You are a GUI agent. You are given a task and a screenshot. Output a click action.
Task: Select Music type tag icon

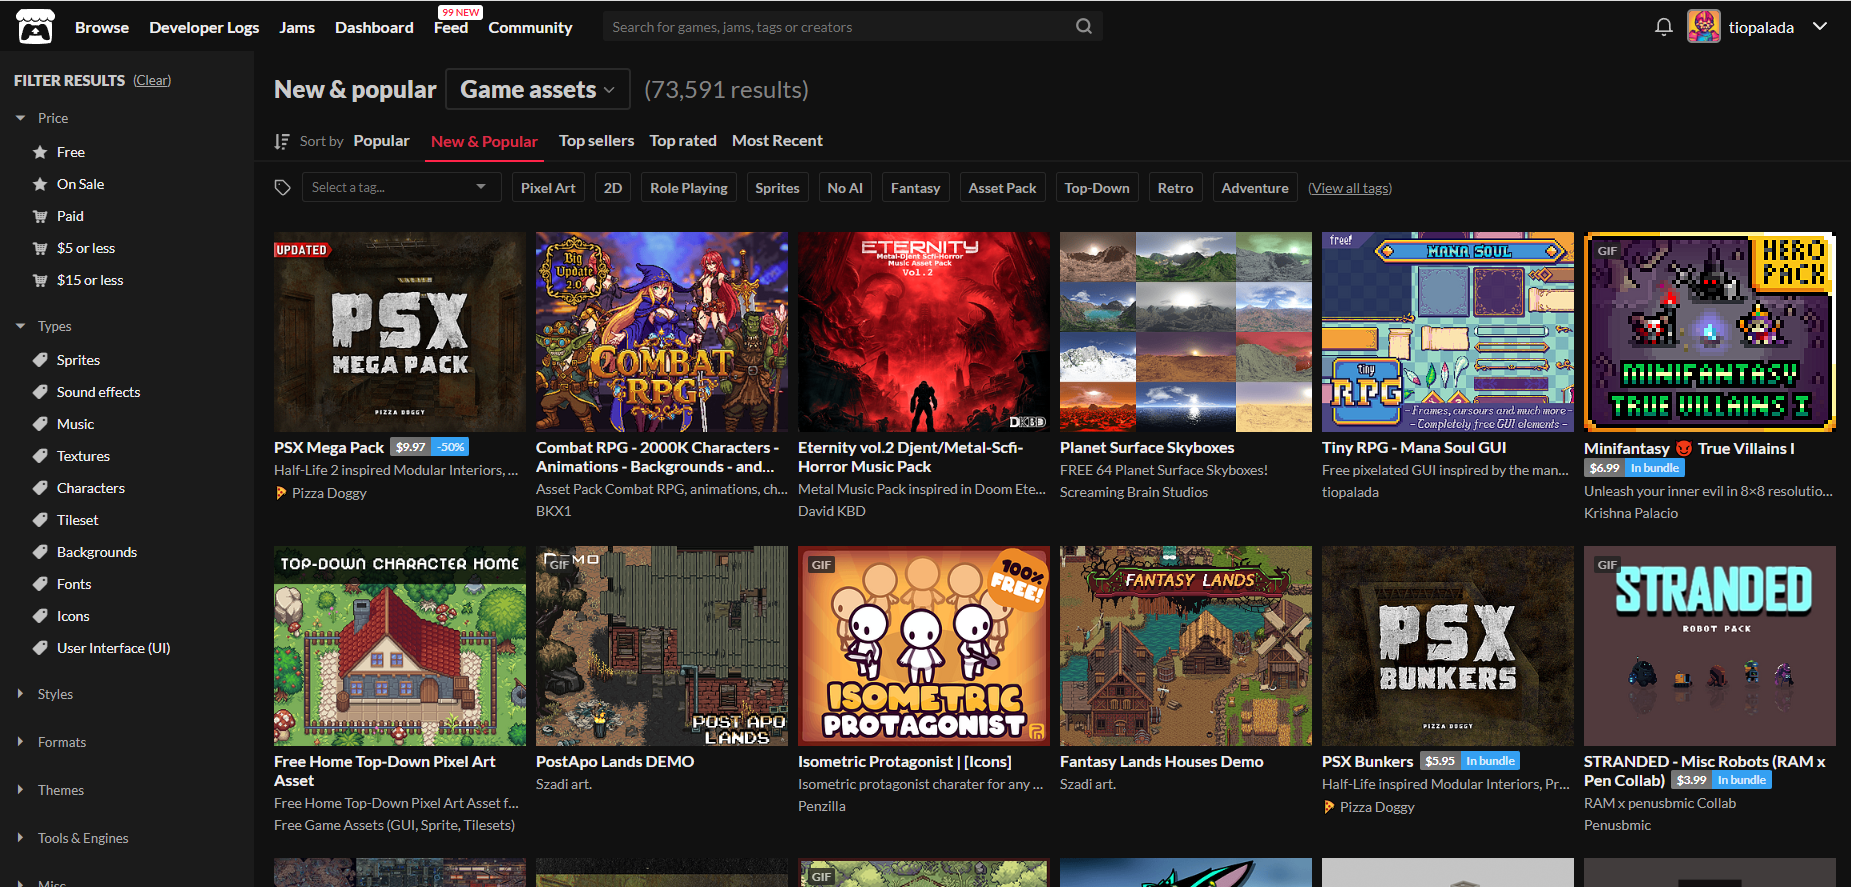[x=40, y=424]
